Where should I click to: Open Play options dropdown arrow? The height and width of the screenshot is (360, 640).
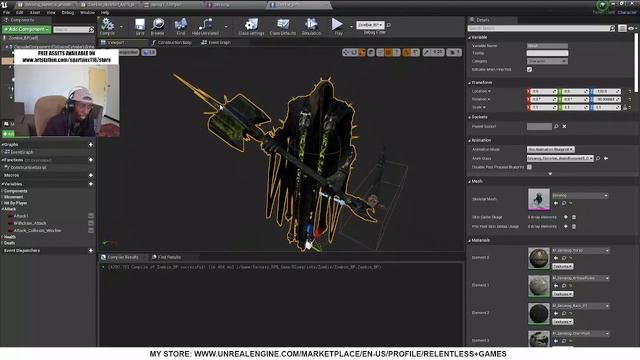(x=351, y=27)
